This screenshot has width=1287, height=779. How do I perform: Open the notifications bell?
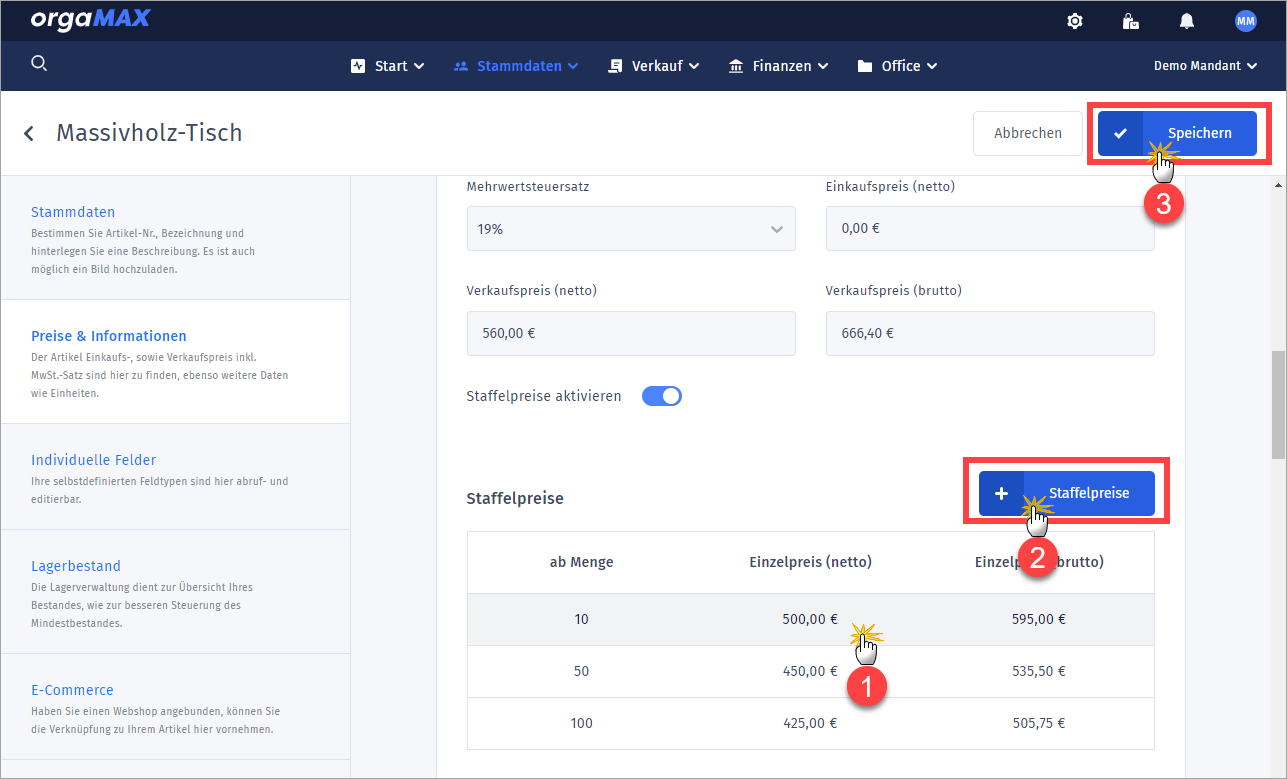(1187, 21)
